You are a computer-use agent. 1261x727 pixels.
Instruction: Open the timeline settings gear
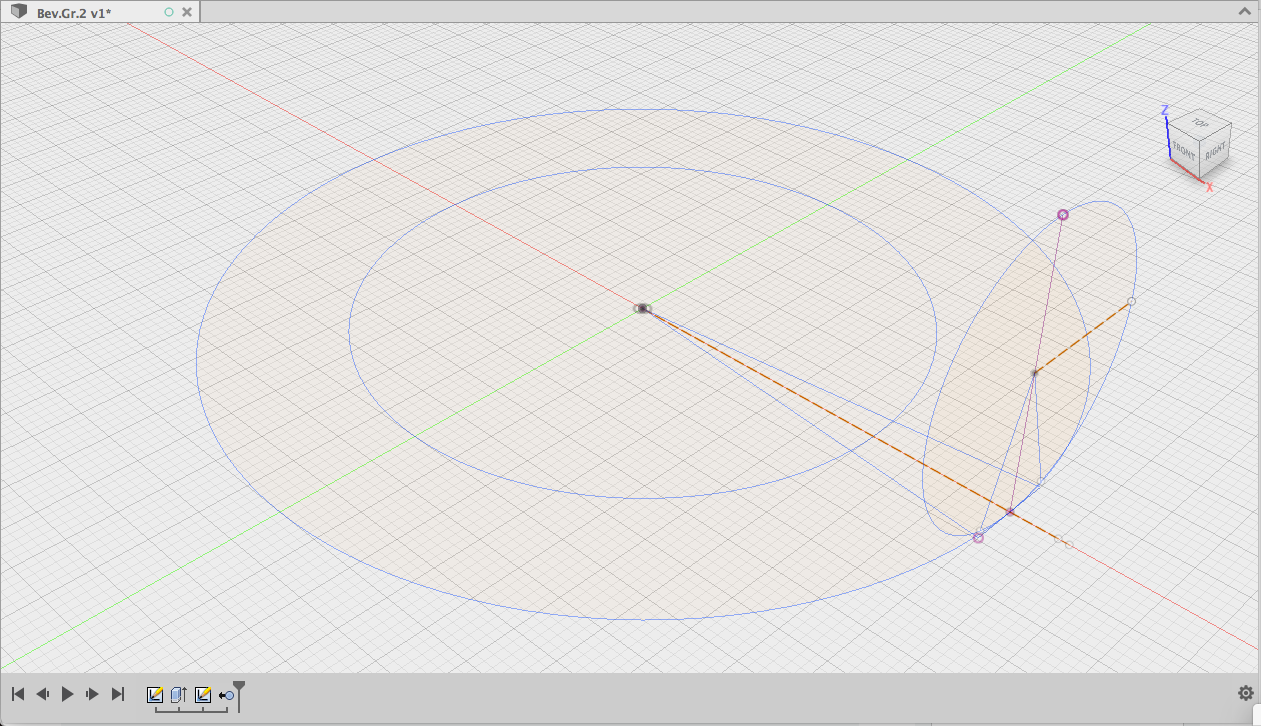pos(1245,692)
